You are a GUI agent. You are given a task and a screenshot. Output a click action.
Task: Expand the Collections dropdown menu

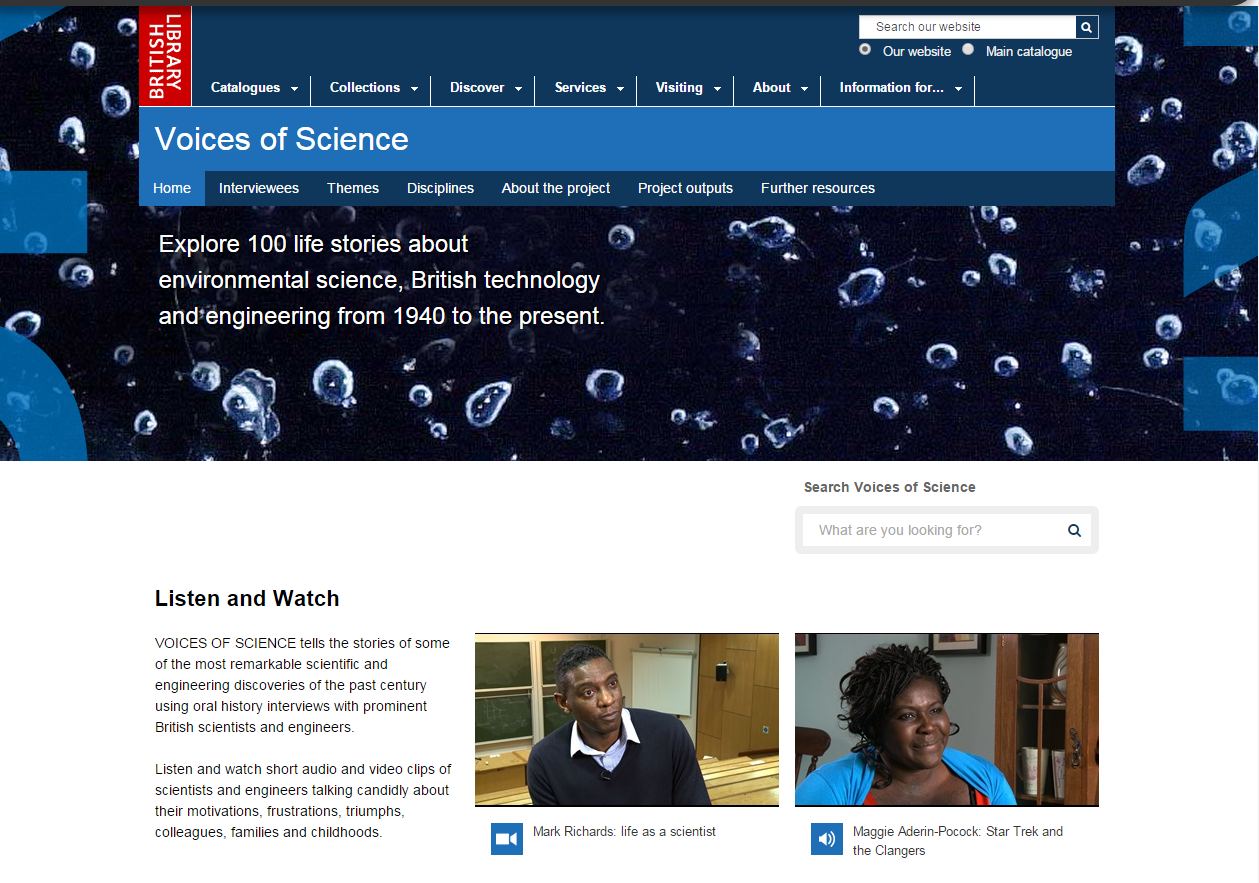[x=374, y=88]
